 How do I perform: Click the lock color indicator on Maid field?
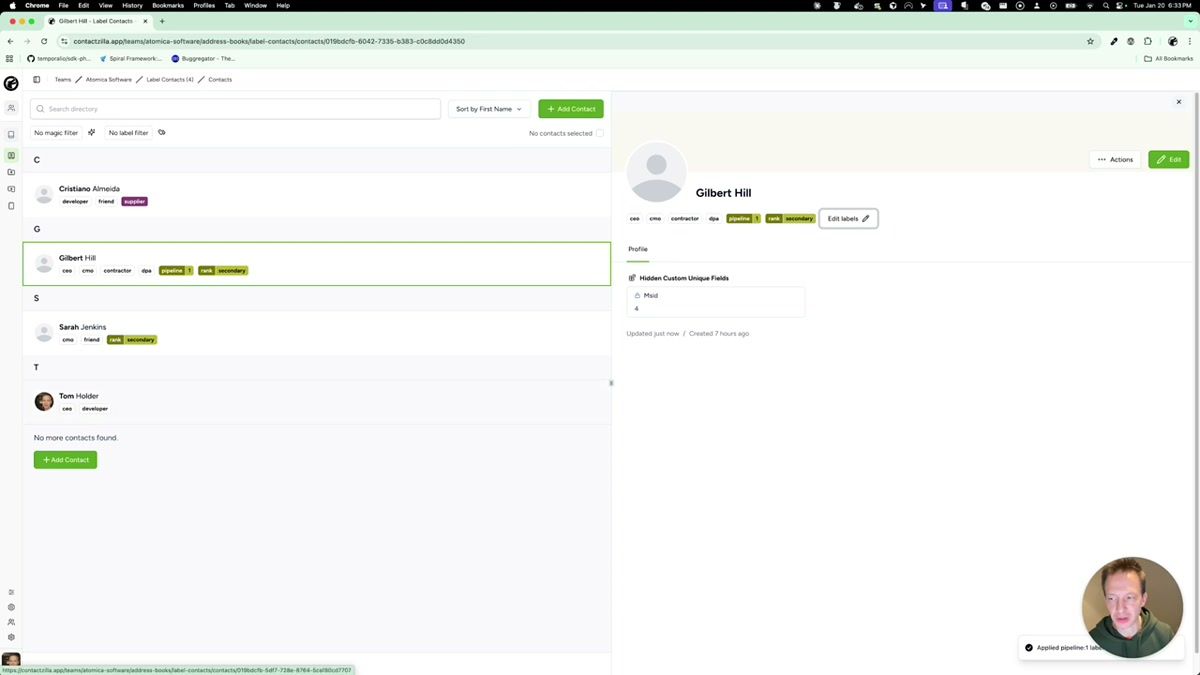(637, 295)
